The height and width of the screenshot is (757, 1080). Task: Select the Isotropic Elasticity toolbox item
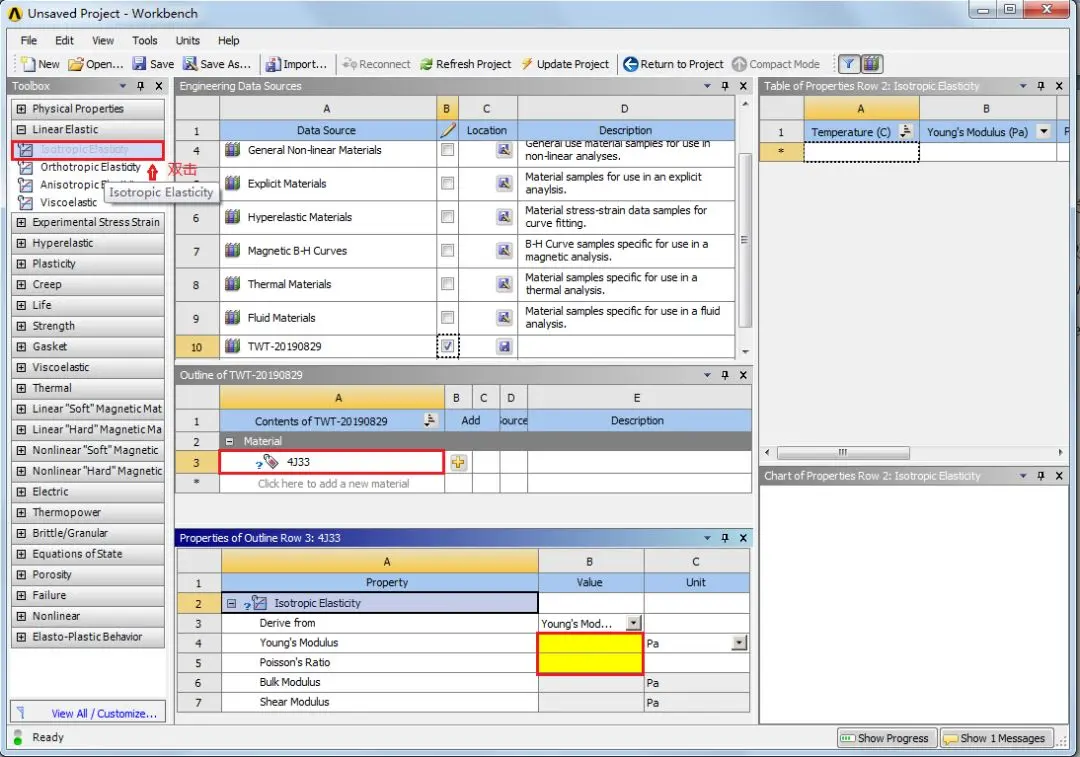tap(87, 149)
